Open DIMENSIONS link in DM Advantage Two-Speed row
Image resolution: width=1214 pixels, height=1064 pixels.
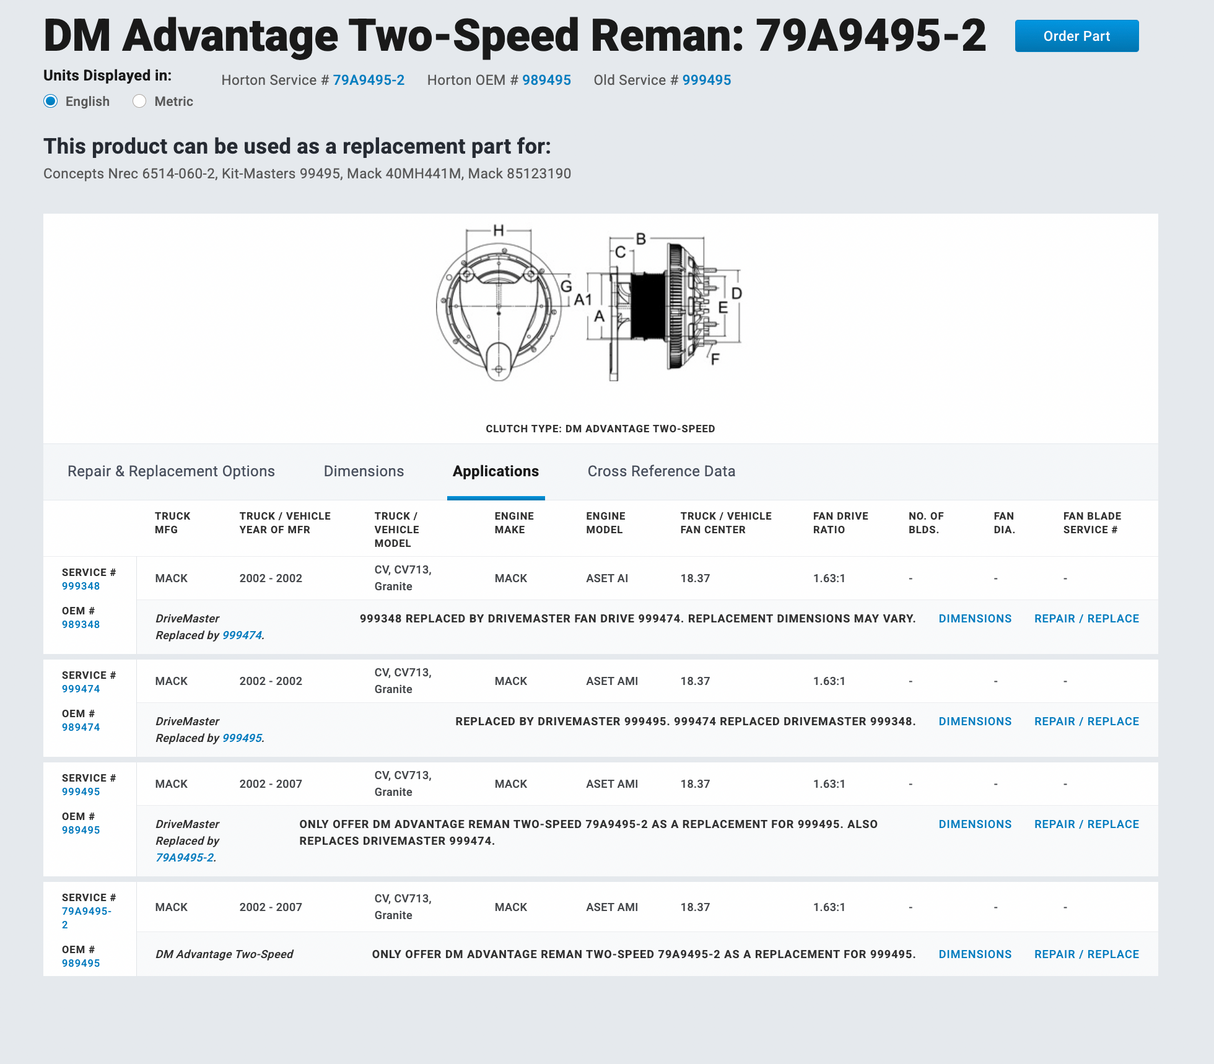[975, 955]
